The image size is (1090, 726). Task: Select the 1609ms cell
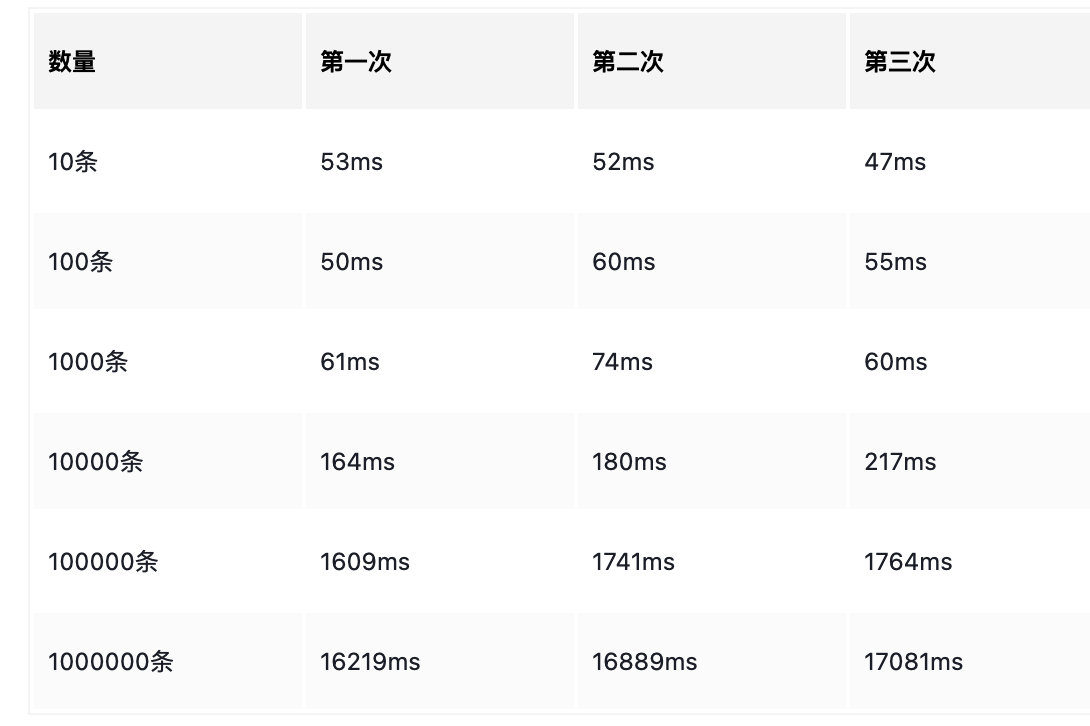(x=440, y=562)
